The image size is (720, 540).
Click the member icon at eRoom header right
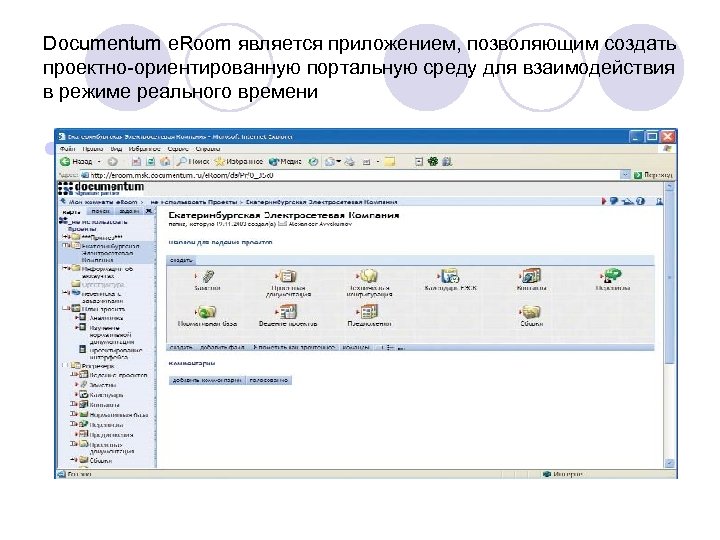pos(659,201)
